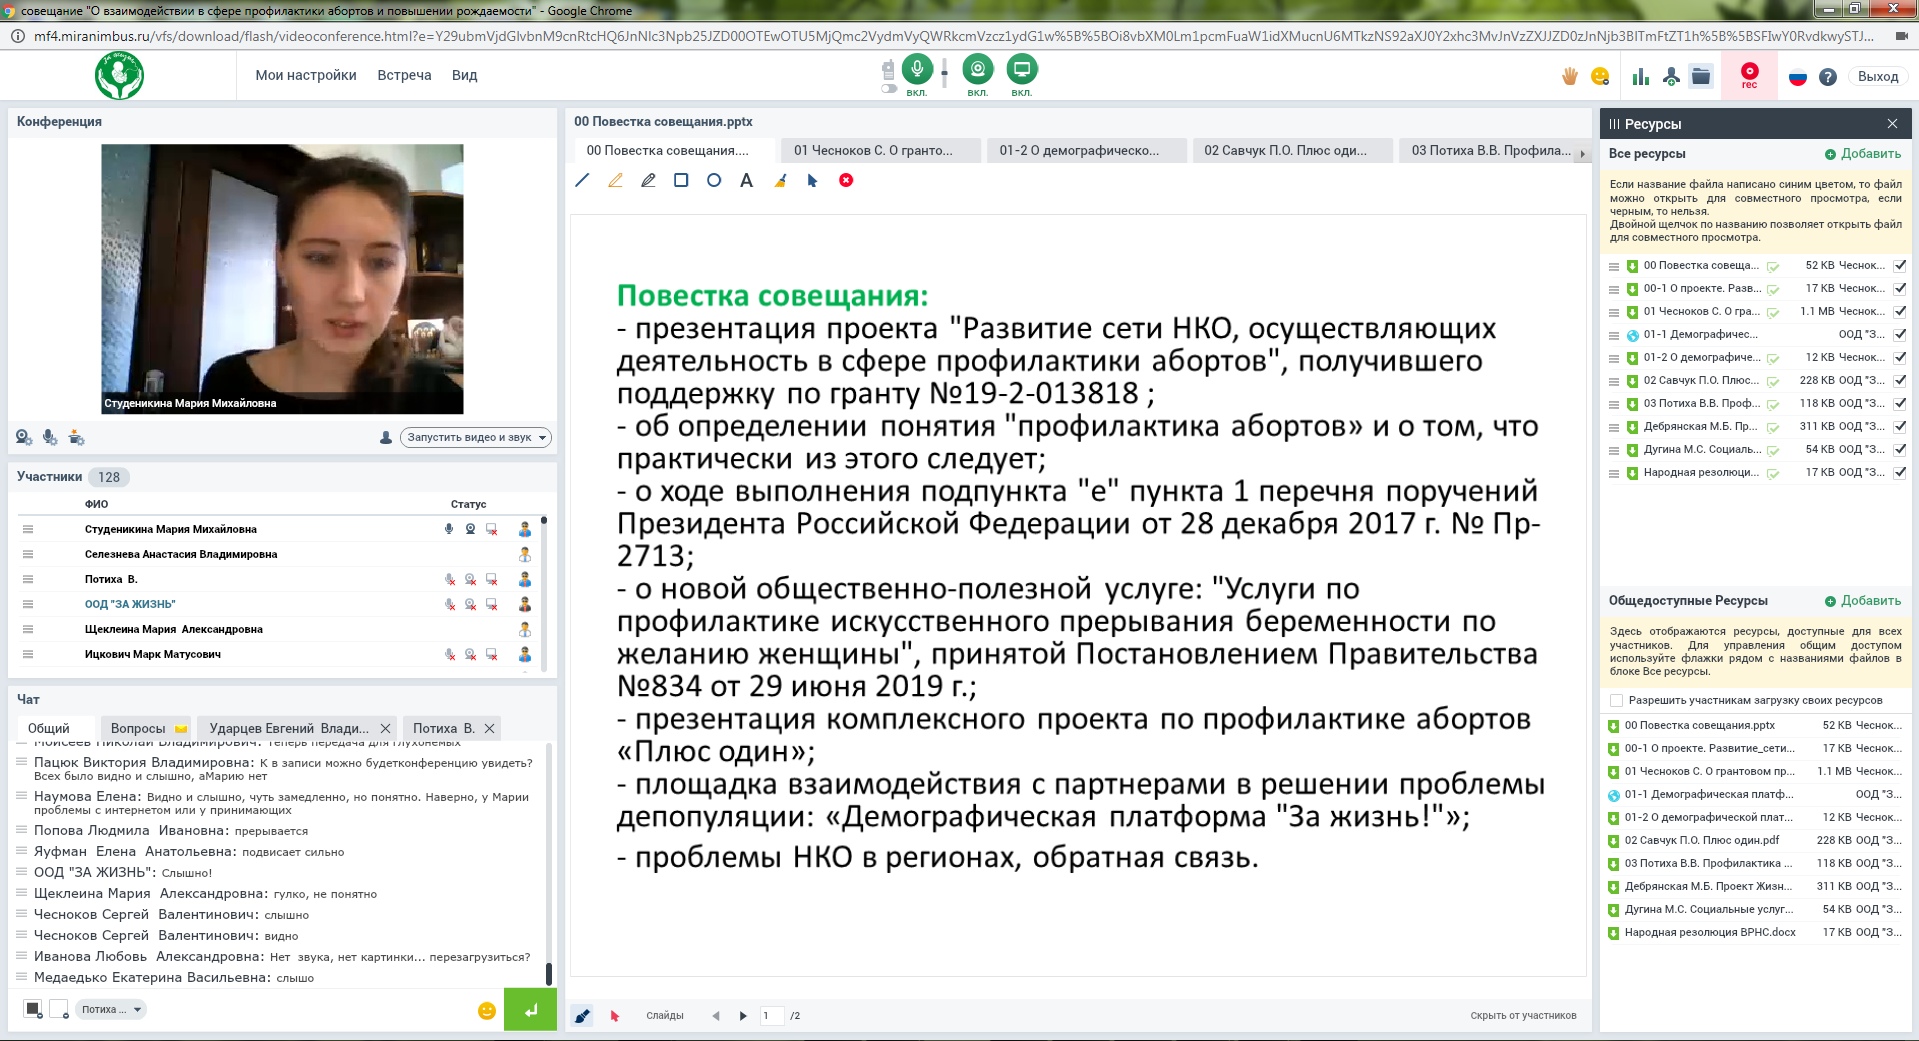Open the Встреча menu

[x=404, y=75]
